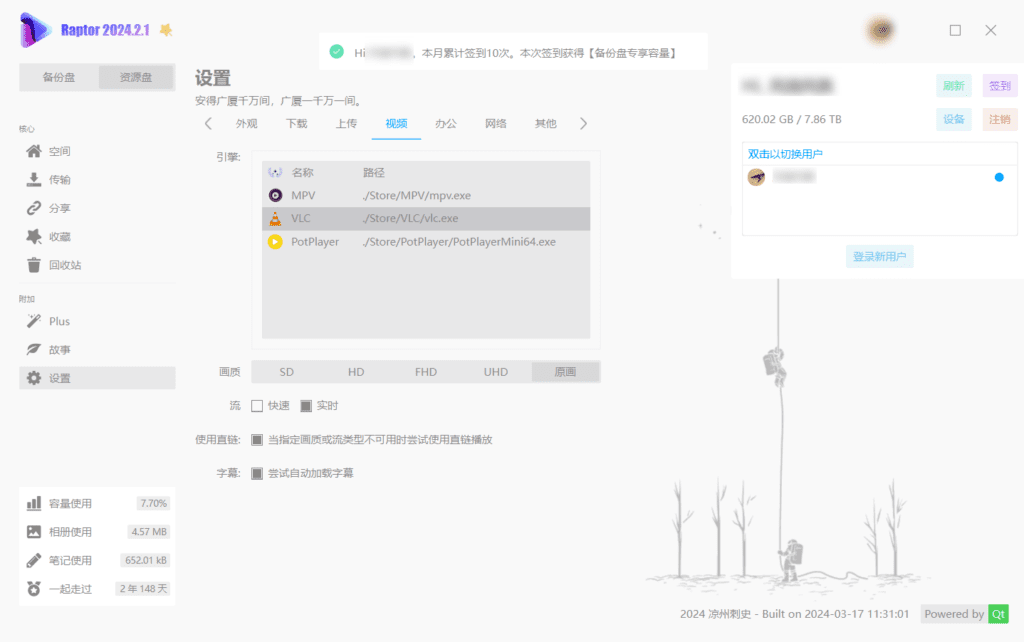Screen dimensions: 1024x642
Task: Click the 相册使用 picture icon
Action: [34, 532]
